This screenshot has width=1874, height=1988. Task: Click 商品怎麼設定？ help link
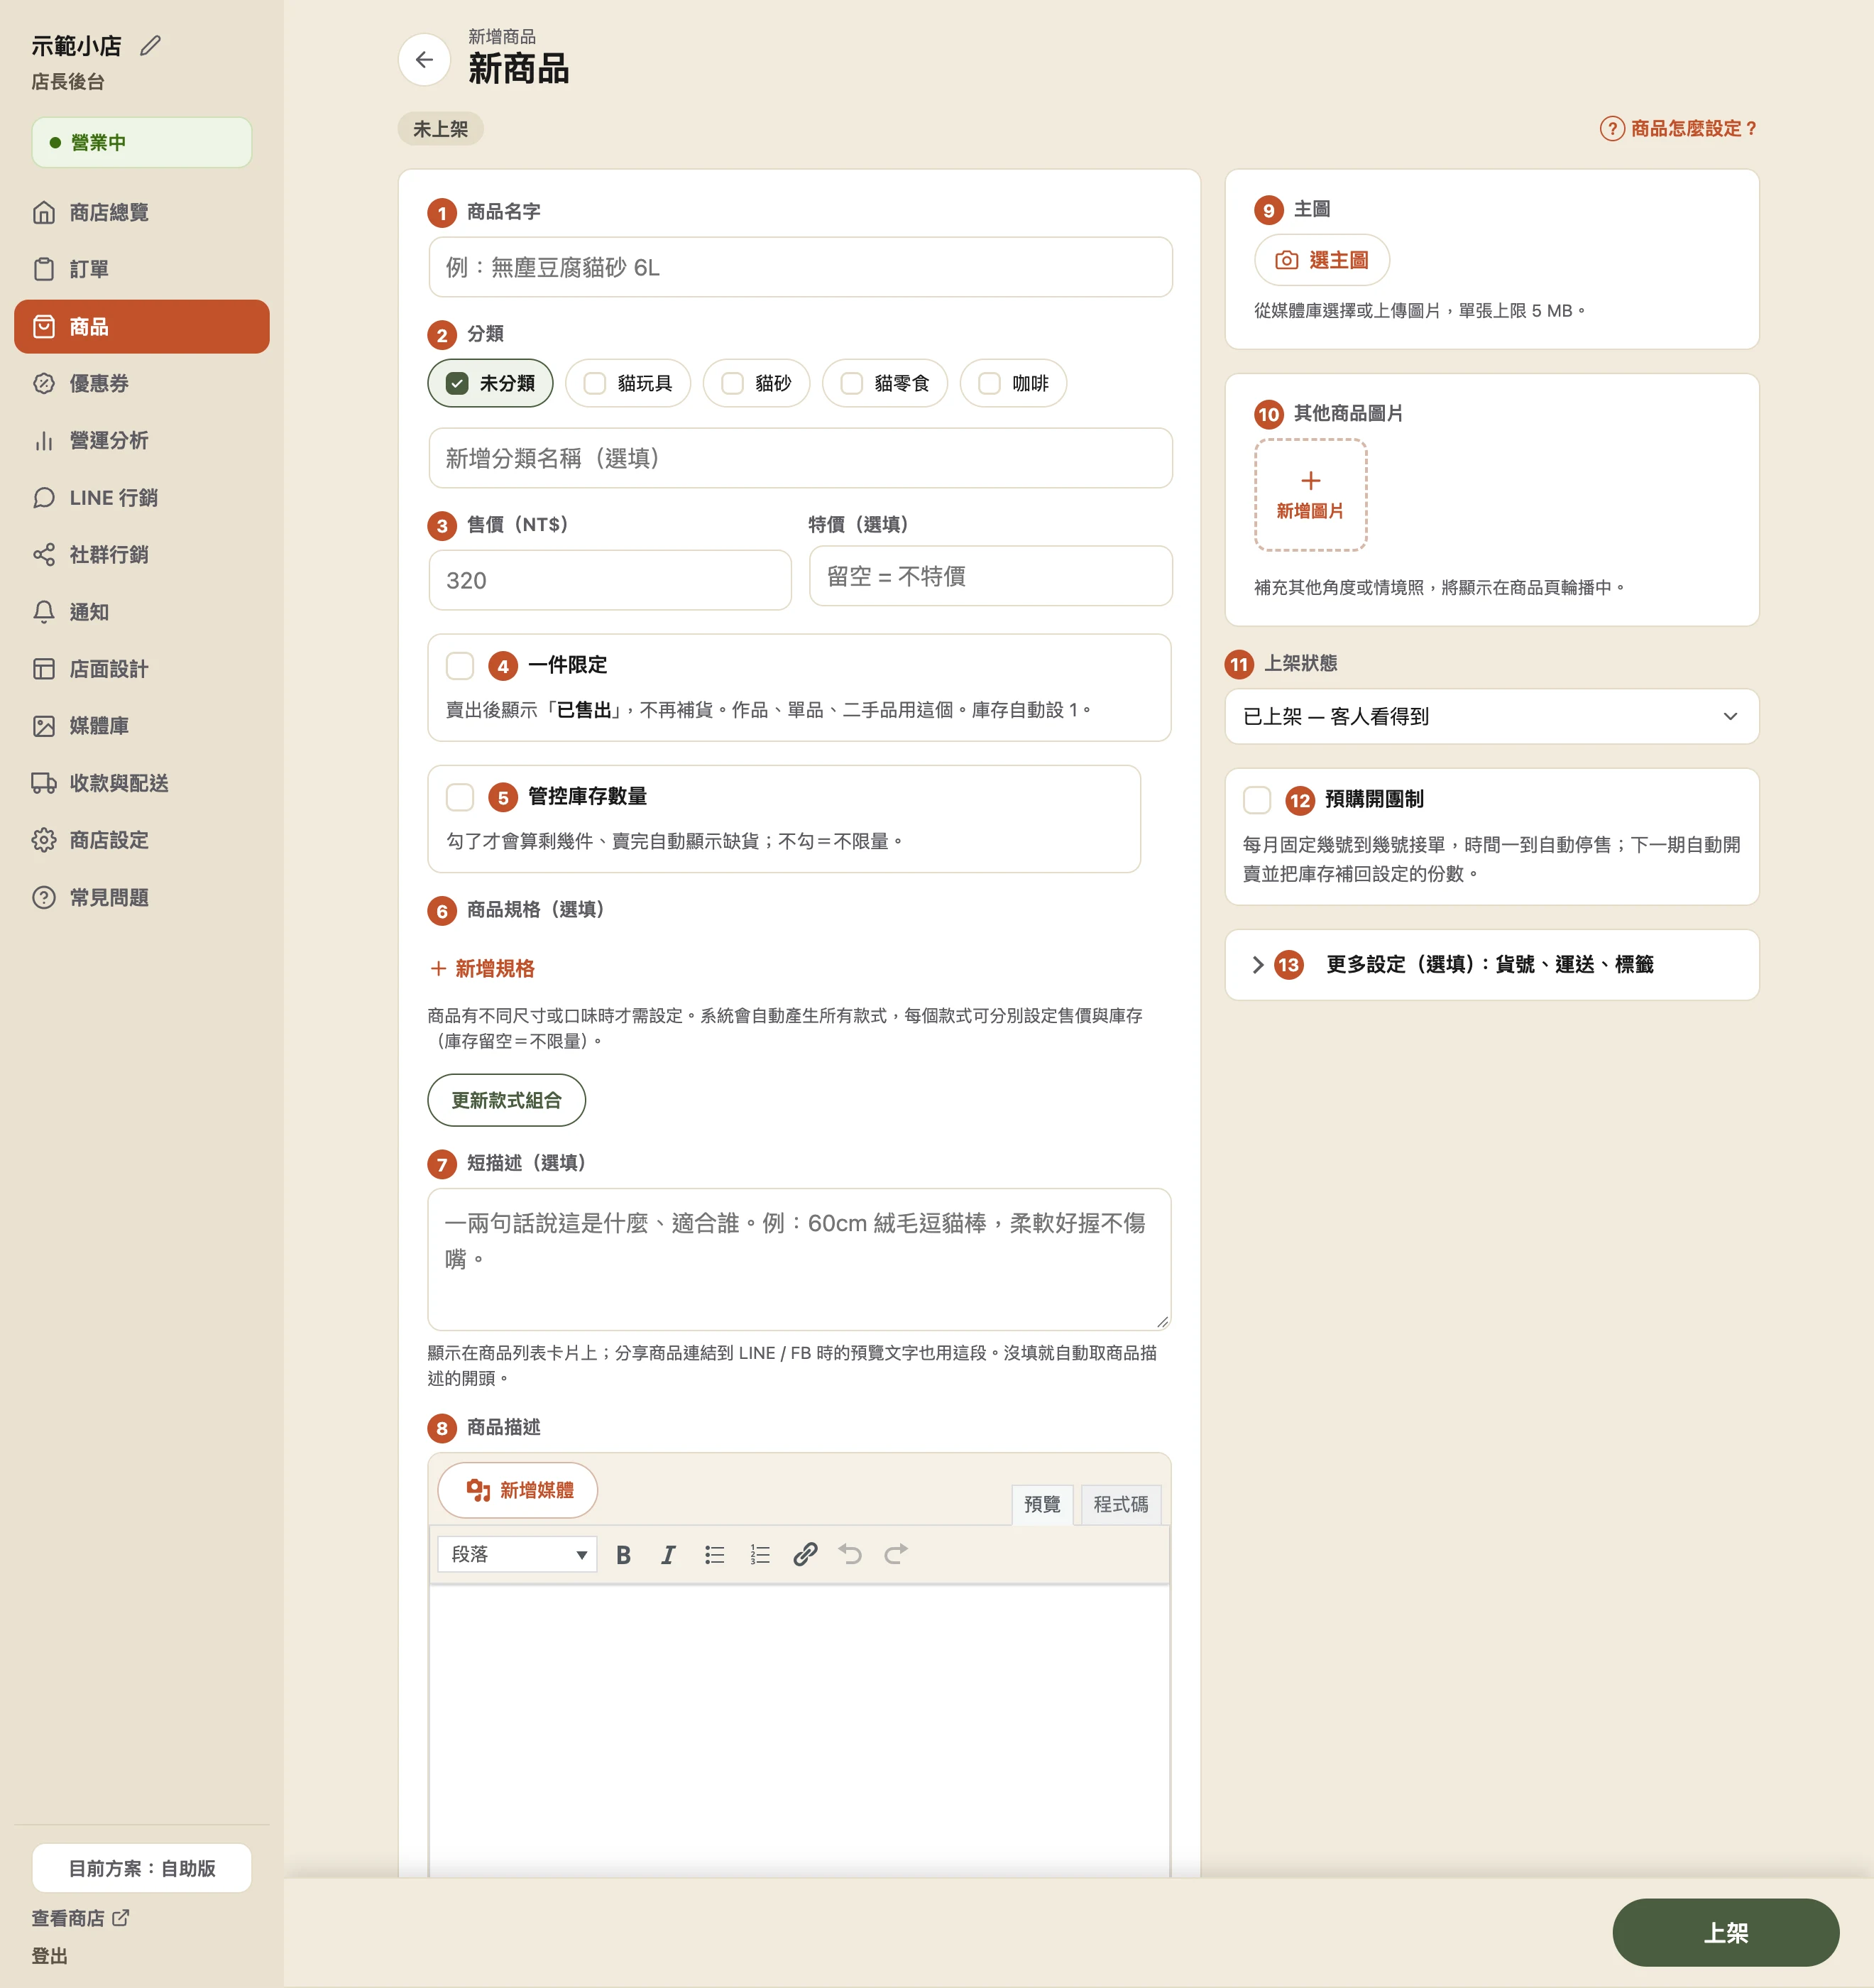(x=1679, y=129)
